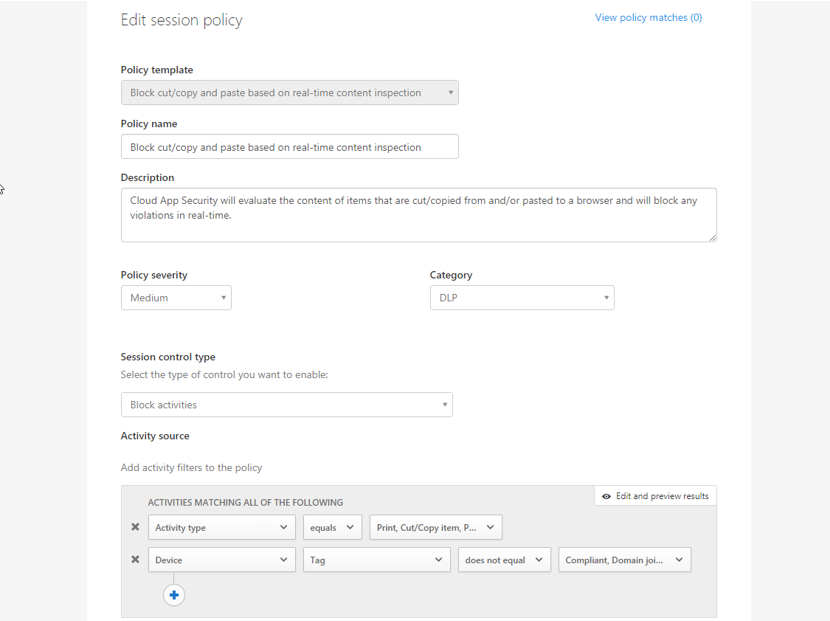The height and width of the screenshot is (621, 830).
Task: Remove the Activity type filter row
Action: click(x=135, y=527)
